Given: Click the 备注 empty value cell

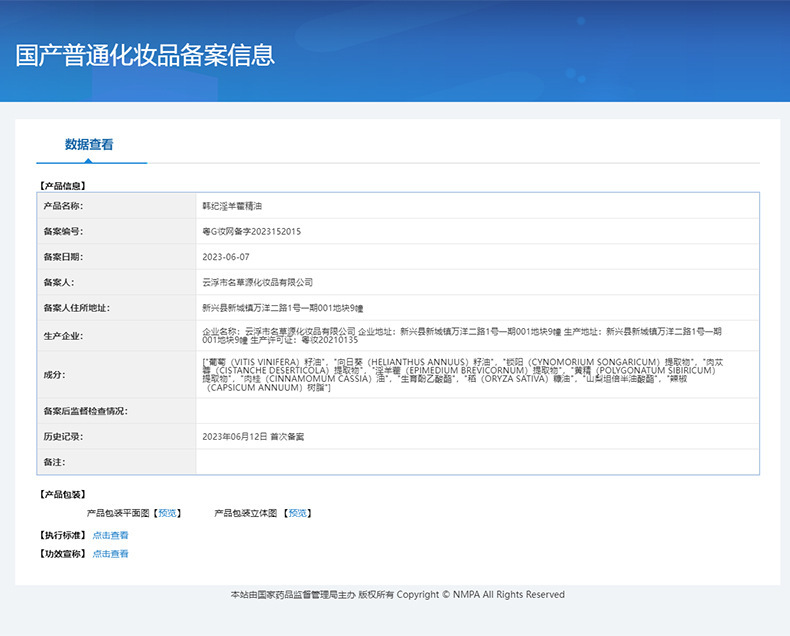Looking at the screenshot, I should (477, 462).
